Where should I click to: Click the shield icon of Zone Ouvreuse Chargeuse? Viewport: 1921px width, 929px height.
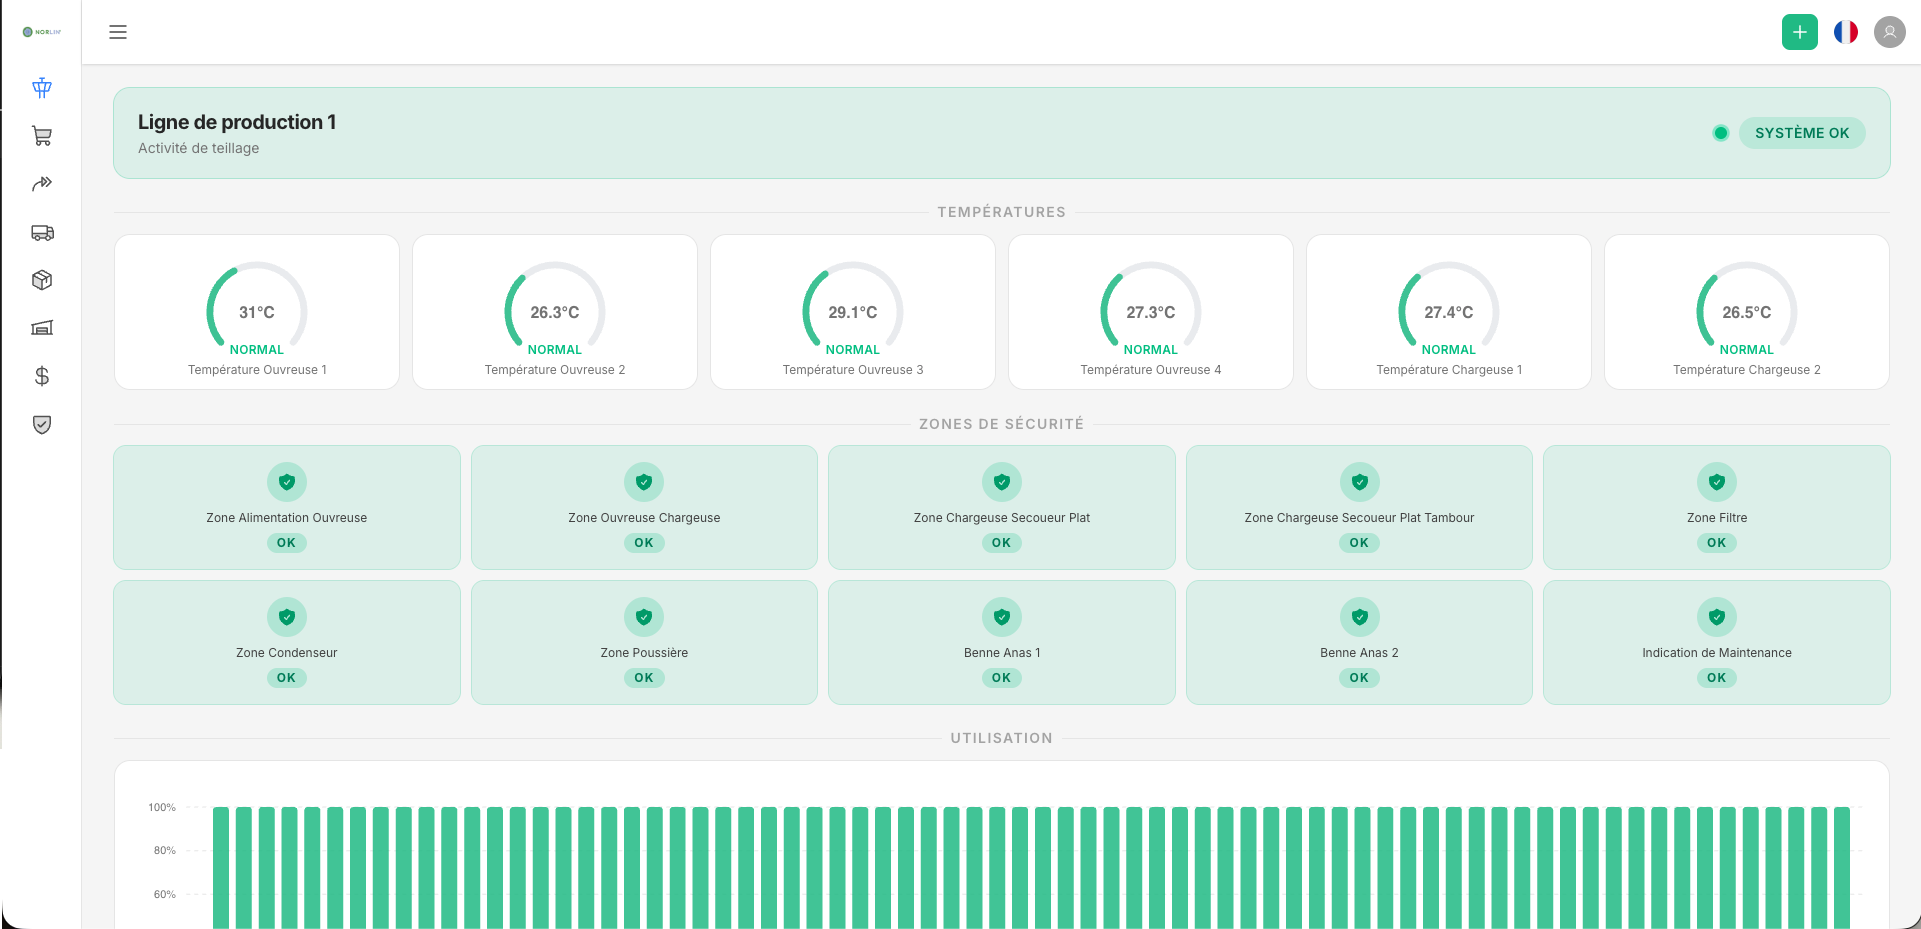coord(644,482)
